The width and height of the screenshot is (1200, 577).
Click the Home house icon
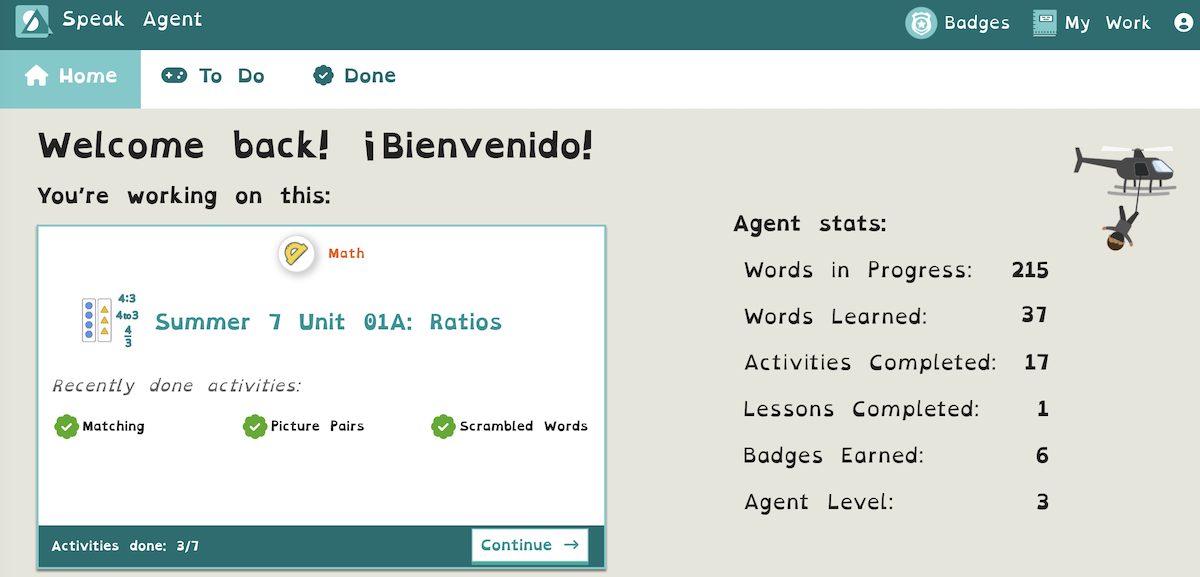(37, 76)
